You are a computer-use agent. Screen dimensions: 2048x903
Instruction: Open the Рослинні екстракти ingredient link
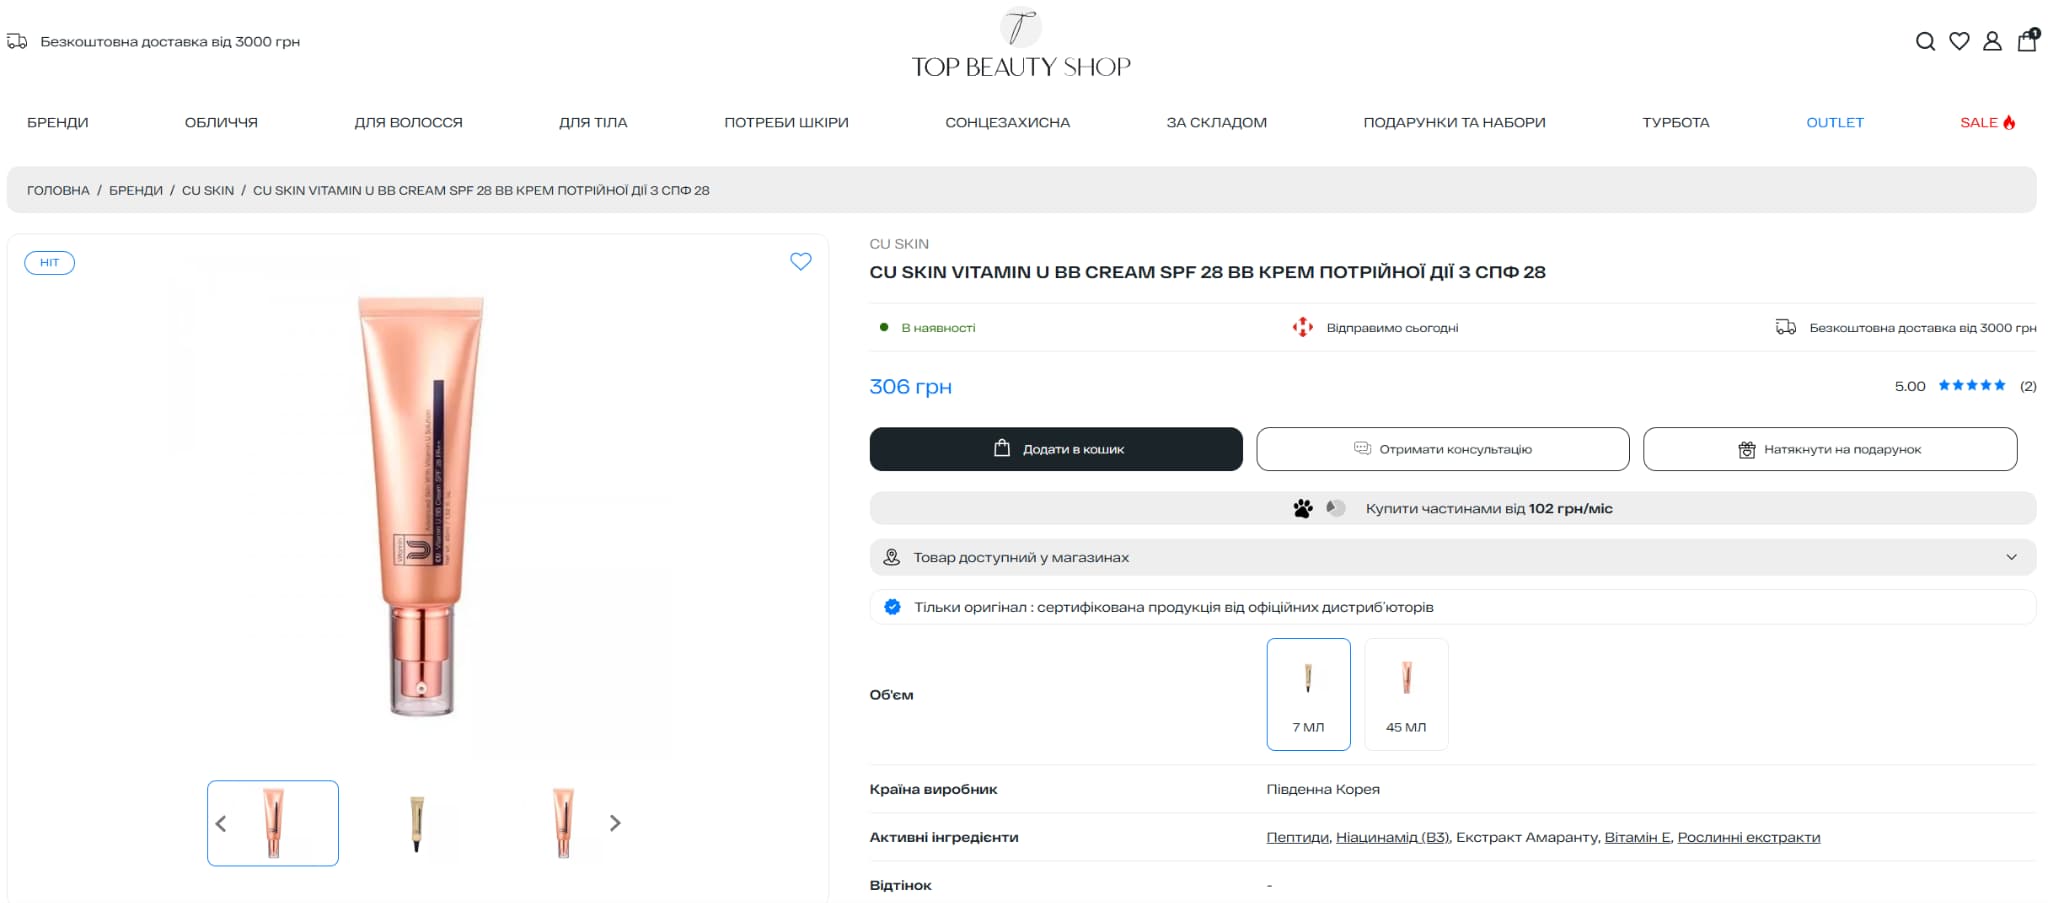click(1749, 837)
